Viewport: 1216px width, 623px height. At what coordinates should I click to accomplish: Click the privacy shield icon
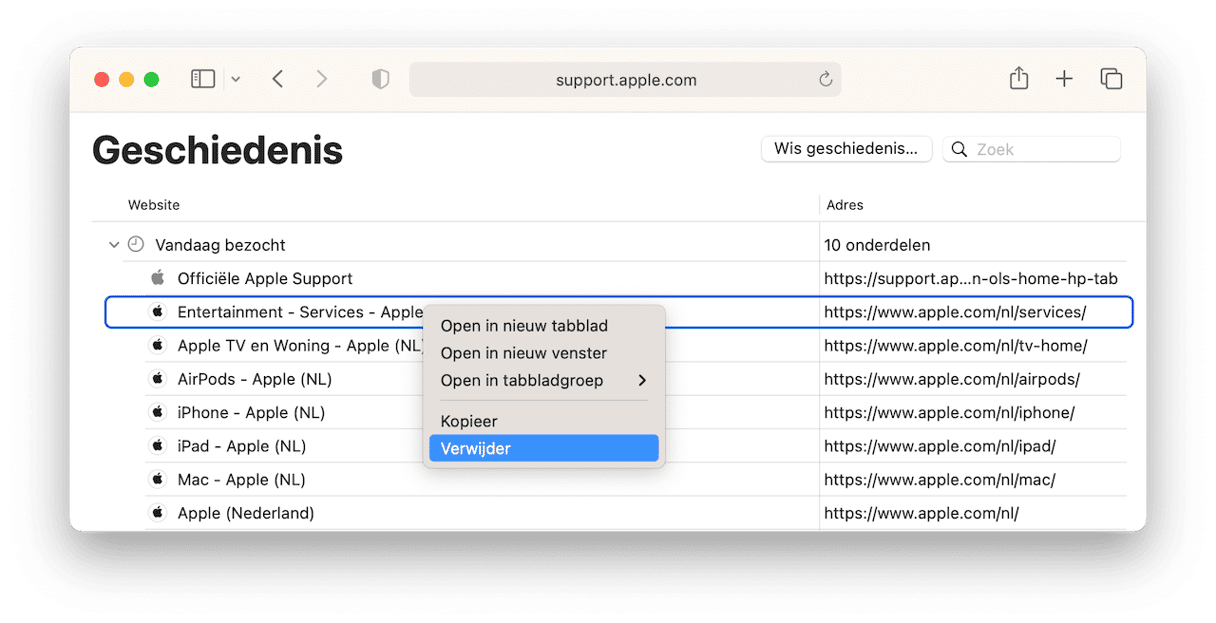[380, 79]
